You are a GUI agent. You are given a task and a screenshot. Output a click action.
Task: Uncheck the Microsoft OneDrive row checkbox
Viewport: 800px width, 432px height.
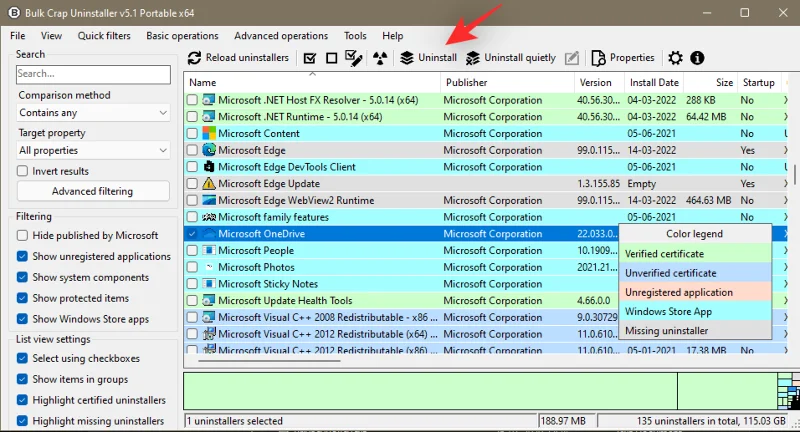pyautogui.click(x=192, y=234)
